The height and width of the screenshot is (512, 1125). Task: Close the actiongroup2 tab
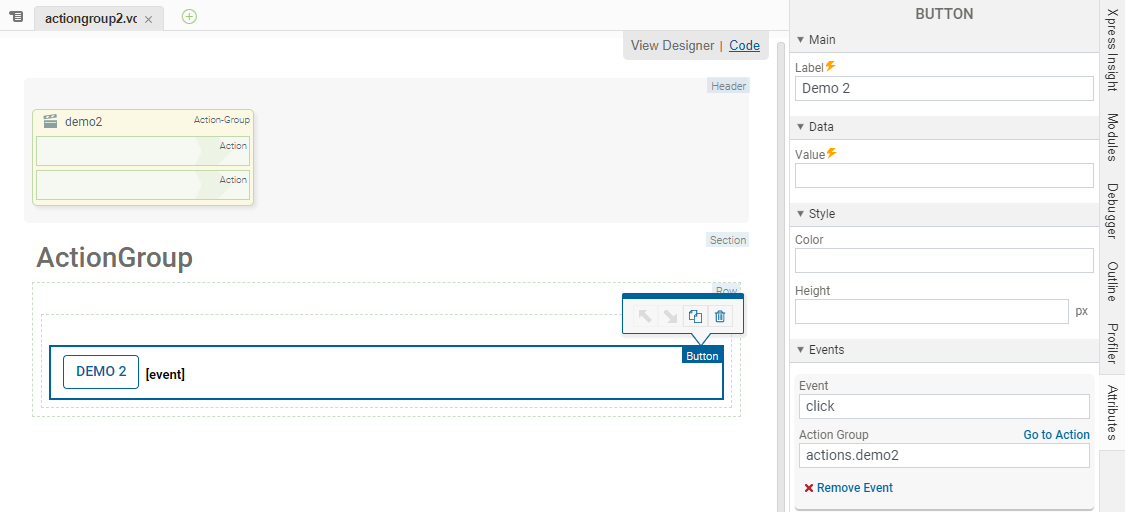coord(149,19)
